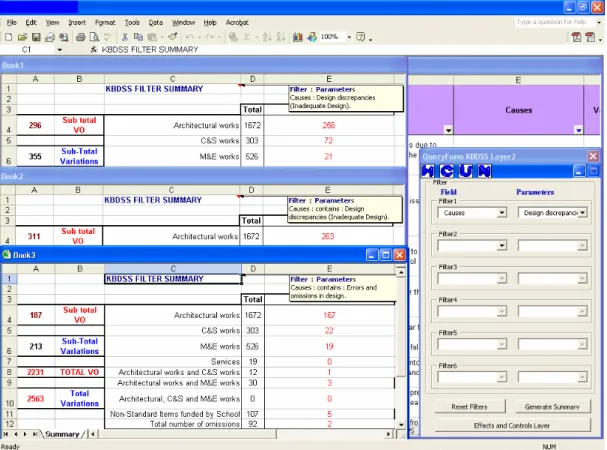This screenshot has width=607, height=450.
Task: Click the 2563 Total Variations value cell
Action: point(36,398)
